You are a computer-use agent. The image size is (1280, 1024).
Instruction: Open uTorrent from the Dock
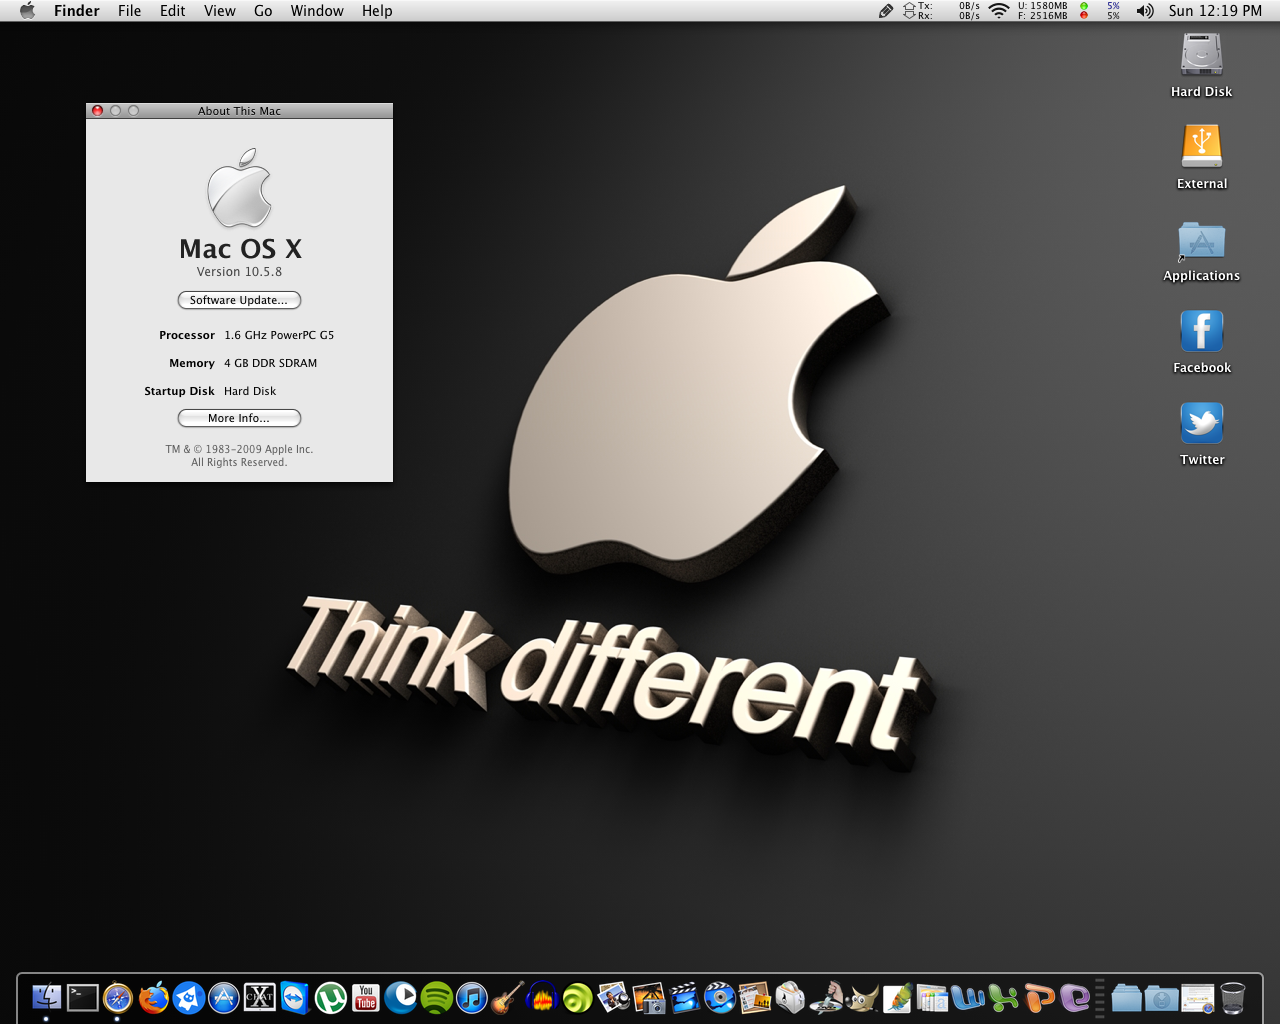tap(330, 997)
